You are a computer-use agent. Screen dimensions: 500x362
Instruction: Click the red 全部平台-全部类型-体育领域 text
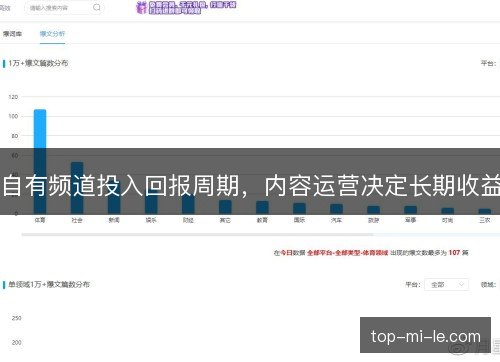(x=347, y=253)
